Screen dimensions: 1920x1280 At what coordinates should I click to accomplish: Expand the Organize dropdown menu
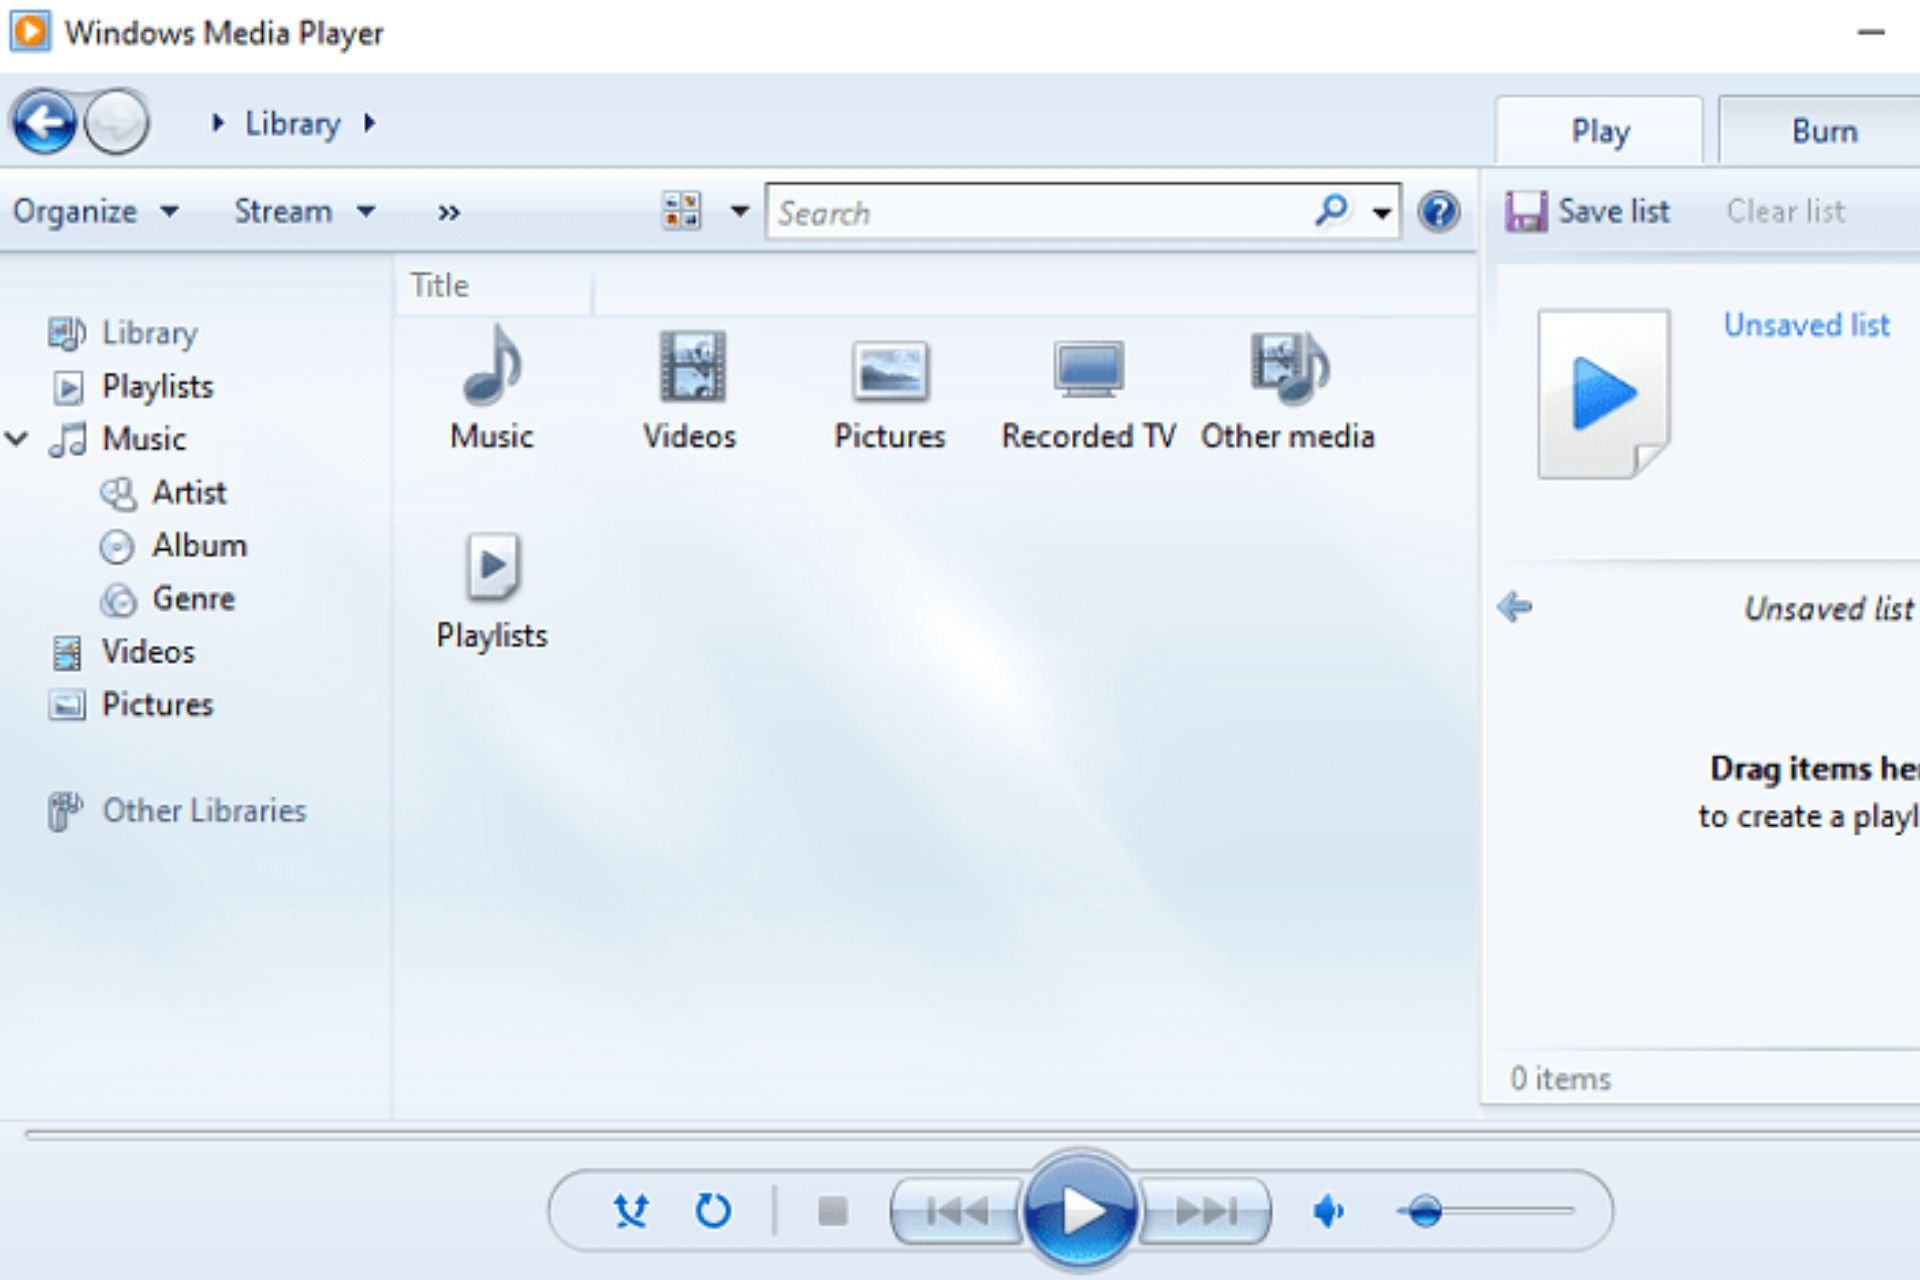click(x=89, y=210)
